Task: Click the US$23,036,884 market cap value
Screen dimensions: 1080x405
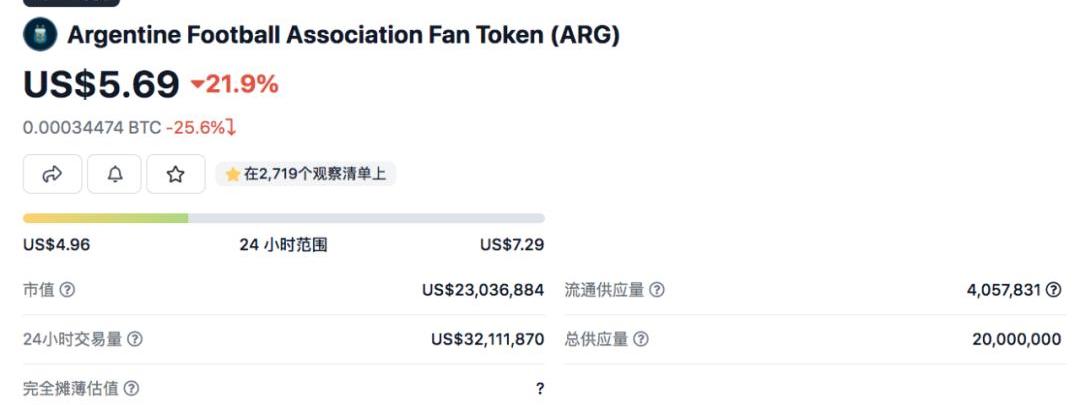Action: (483, 290)
